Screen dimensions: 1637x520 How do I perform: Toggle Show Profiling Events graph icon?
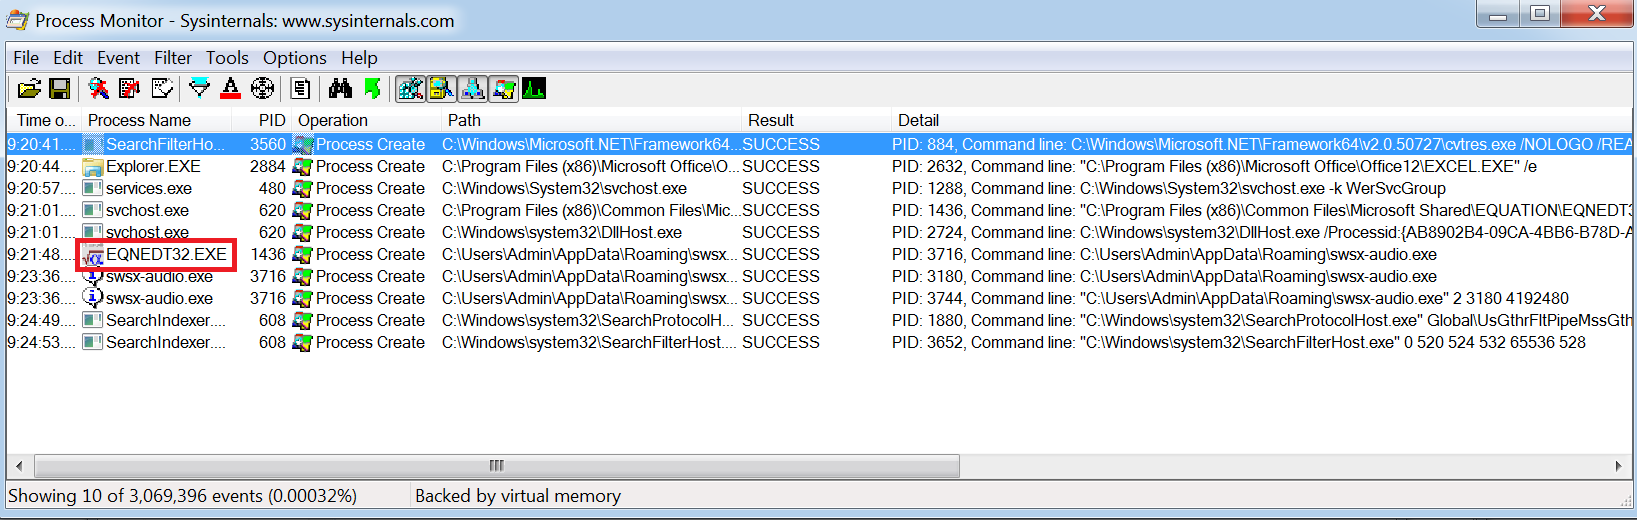(534, 89)
